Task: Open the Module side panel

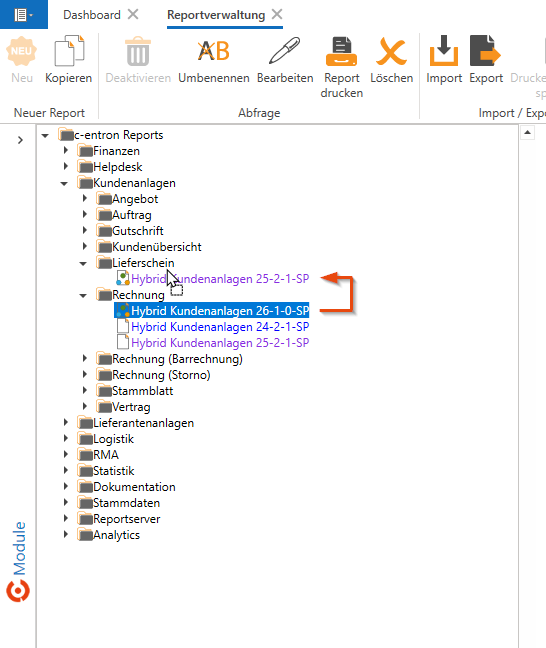Action: [19, 548]
